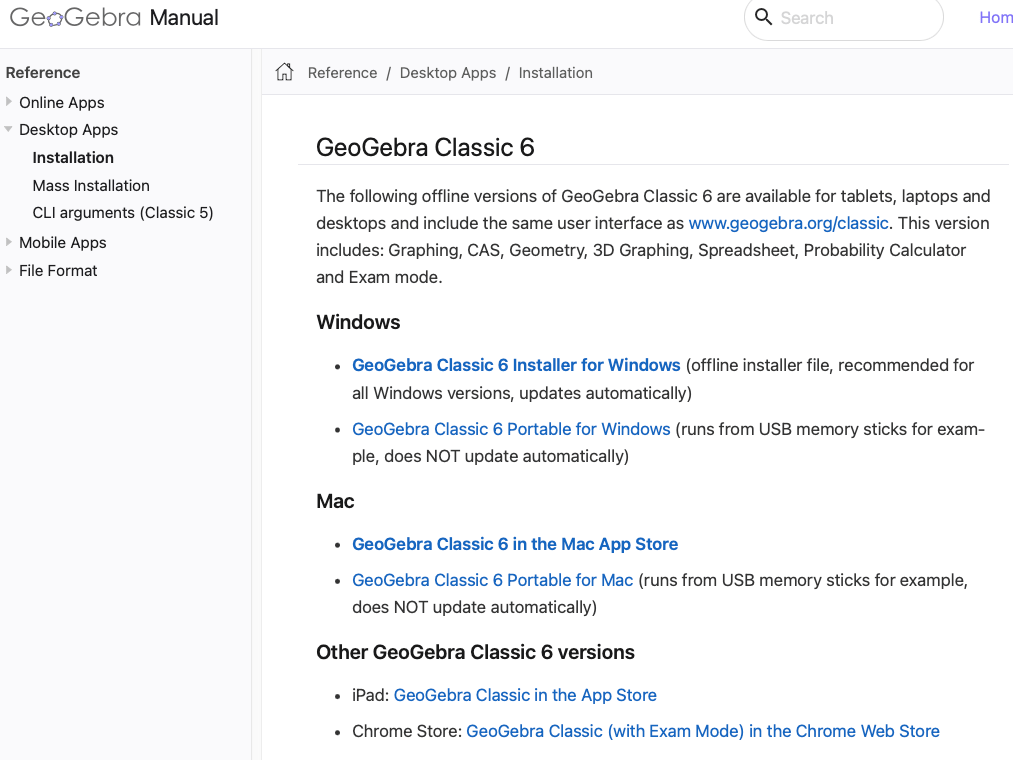Click GeoGebra Classic 6 Portable for Mac
1013x760 pixels.
492,580
